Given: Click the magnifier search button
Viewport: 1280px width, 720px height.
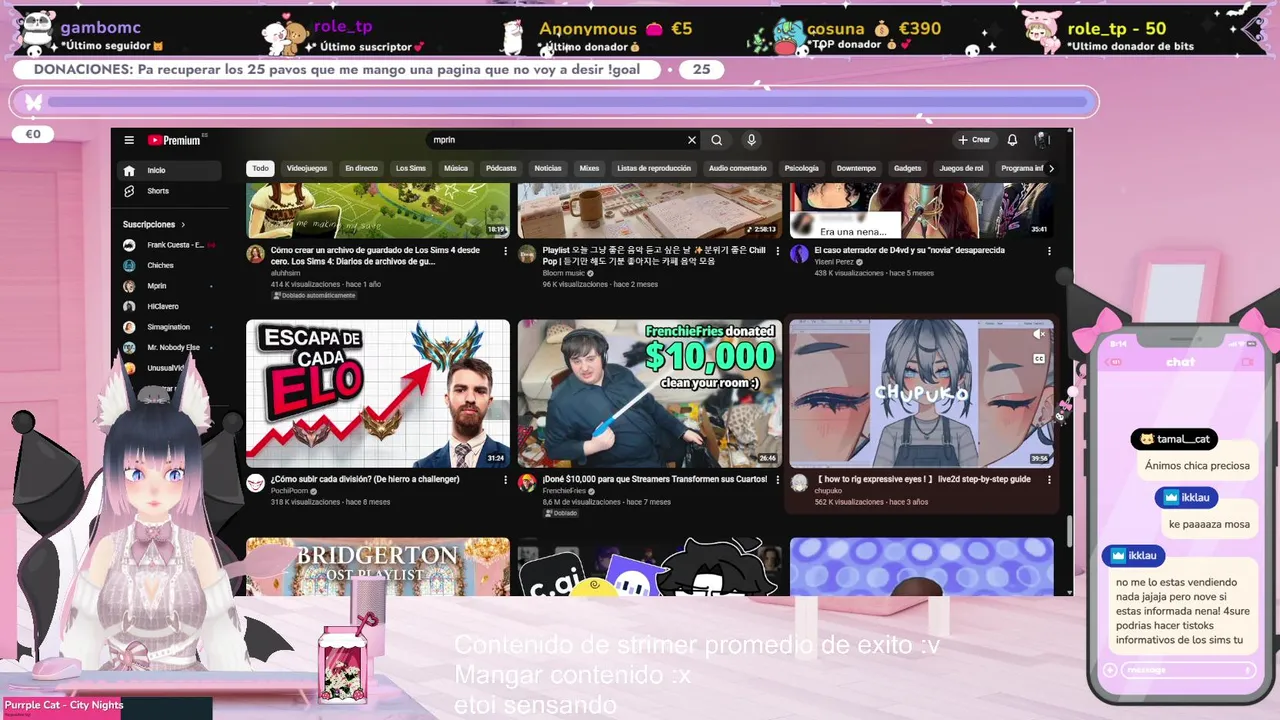Looking at the screenshot, I should click(716, 140).
